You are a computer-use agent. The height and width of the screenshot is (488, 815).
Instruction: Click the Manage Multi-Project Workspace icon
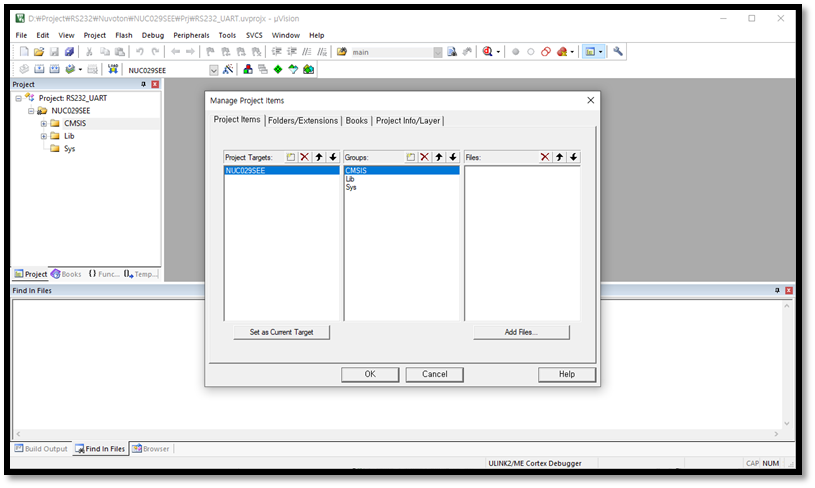point(263,69)
